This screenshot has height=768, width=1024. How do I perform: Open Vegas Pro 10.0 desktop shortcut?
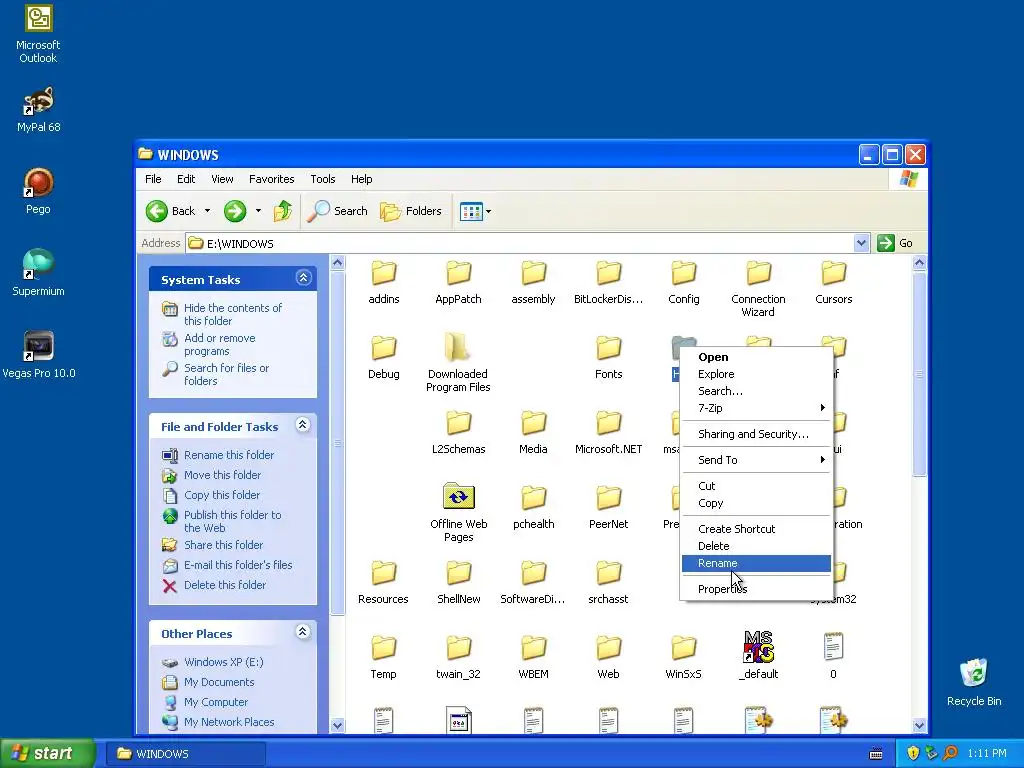tap(38, 355)
